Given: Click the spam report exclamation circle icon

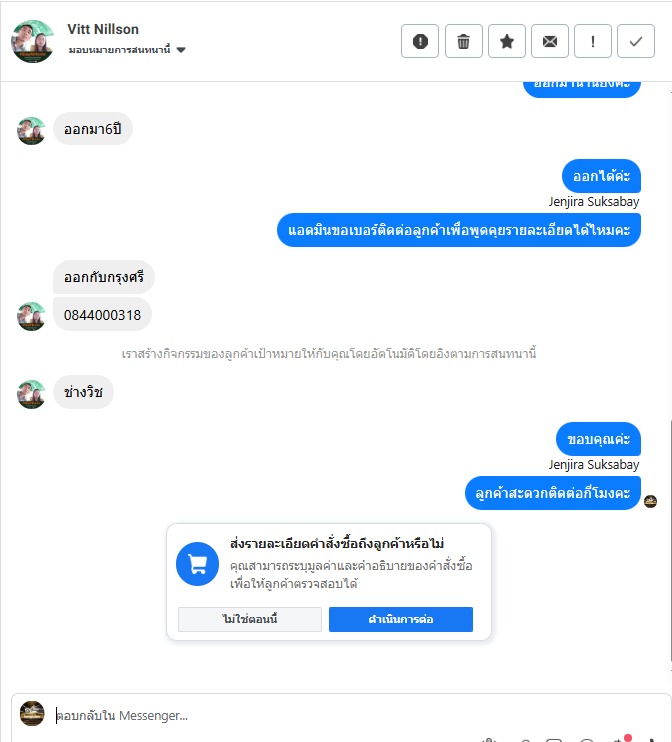Looking at the screenshot, I should click(x=420, y=41).
